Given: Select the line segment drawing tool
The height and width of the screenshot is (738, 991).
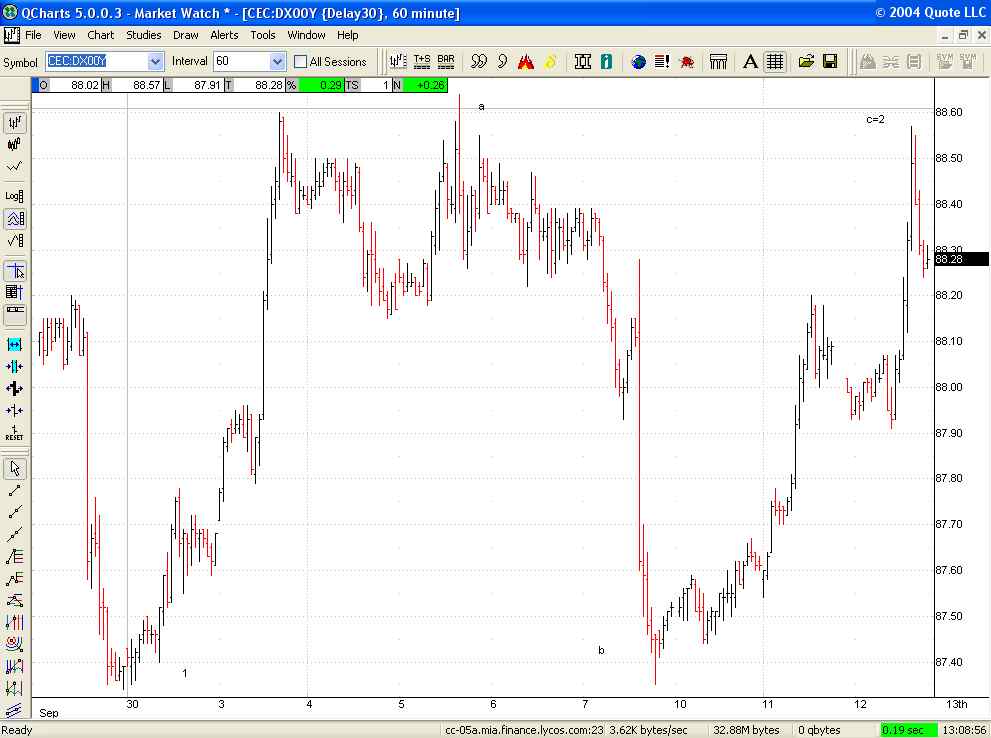Looking at the screenshot, I should click(x=15, y=490).
